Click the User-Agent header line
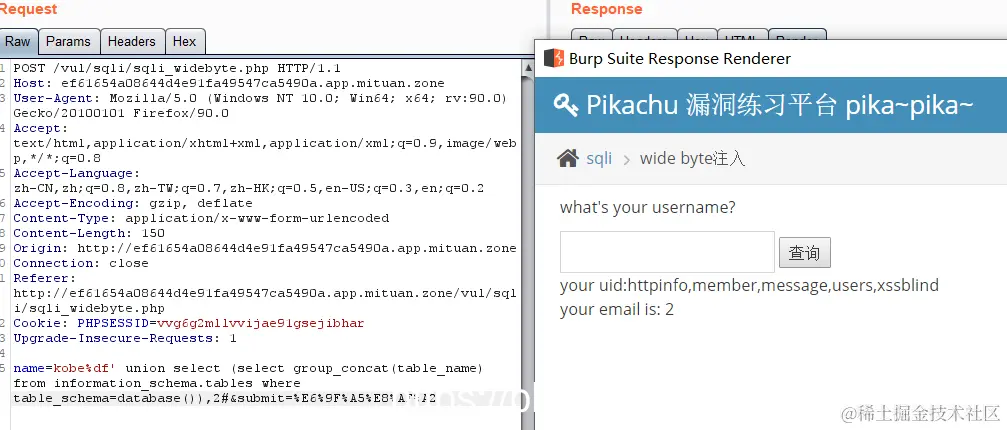This screenshot has height=430, width=1007. click(x=260, y=98)
